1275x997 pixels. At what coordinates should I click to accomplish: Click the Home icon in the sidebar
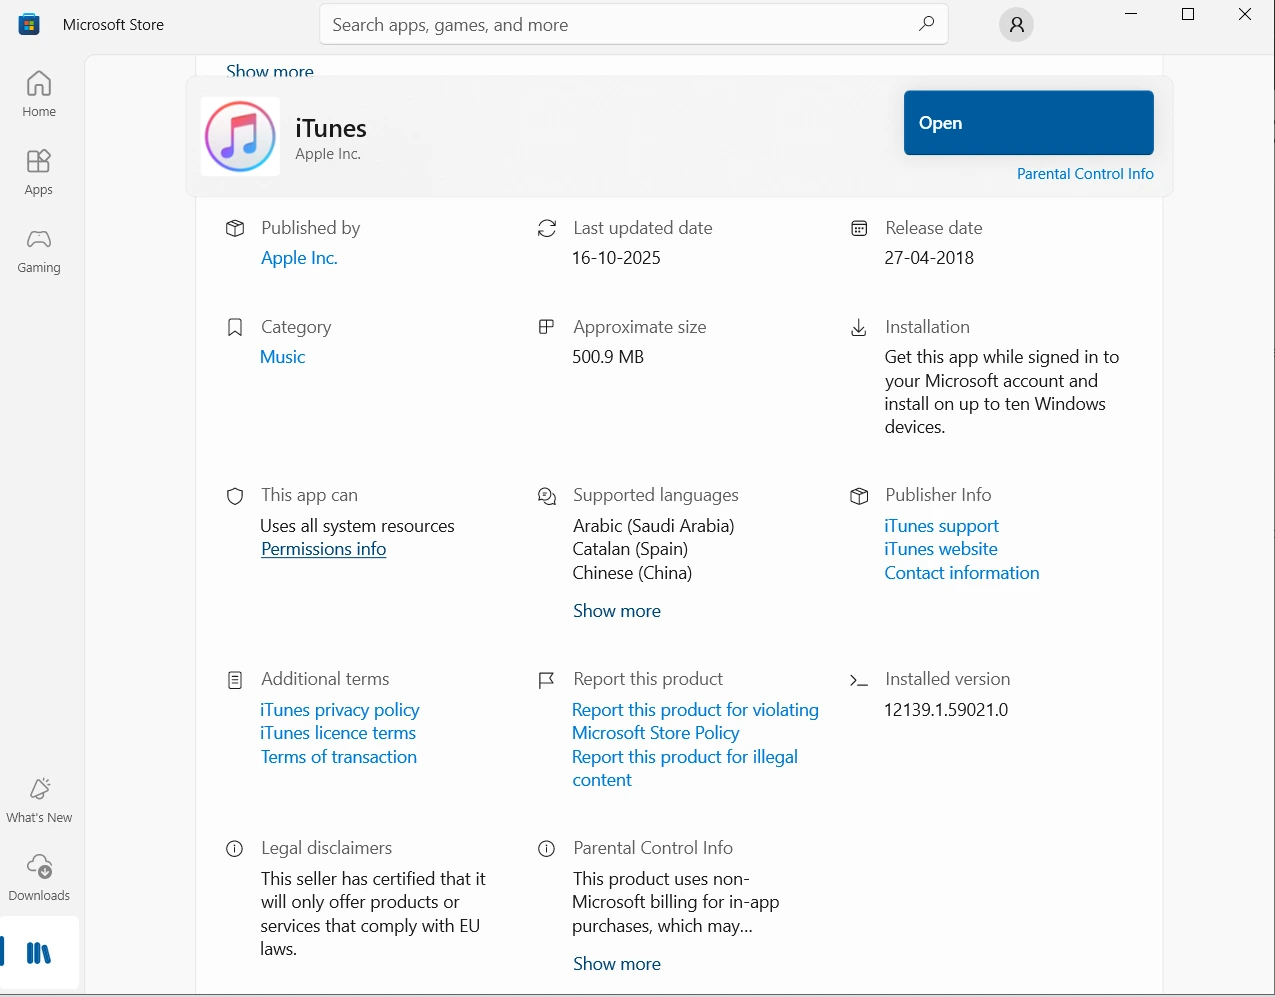click(x=38, y=93)
